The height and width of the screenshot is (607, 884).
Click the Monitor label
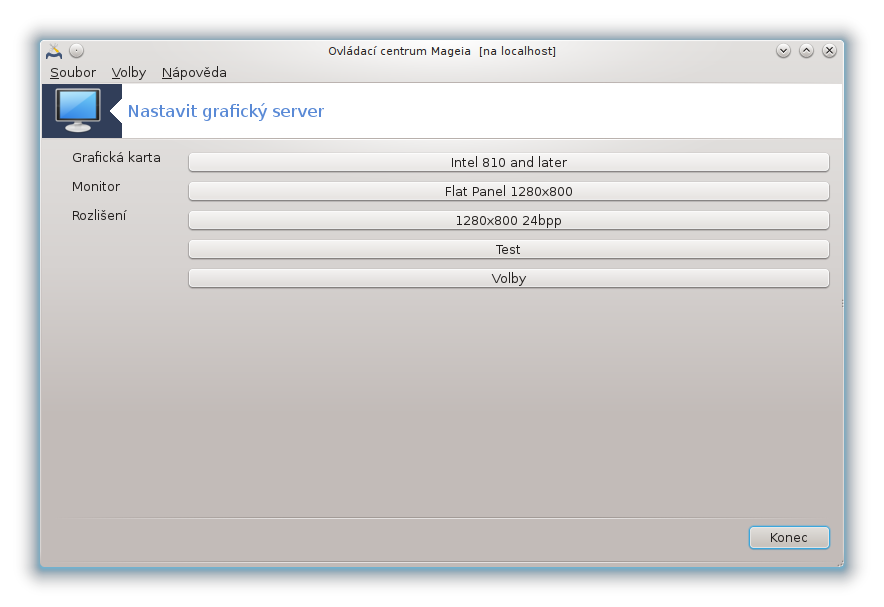(96, 187)
